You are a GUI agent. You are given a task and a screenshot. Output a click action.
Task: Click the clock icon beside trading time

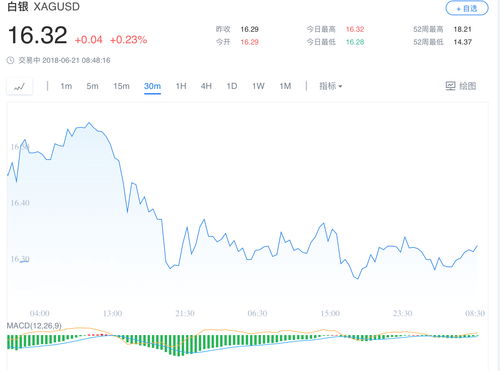tap(11, 60)
